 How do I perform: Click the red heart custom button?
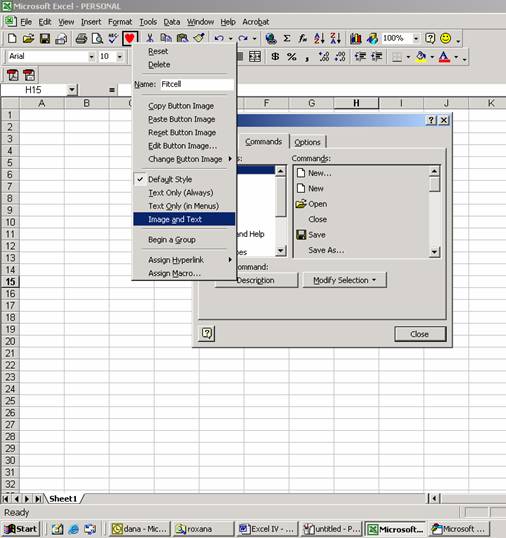coord(130,38)
